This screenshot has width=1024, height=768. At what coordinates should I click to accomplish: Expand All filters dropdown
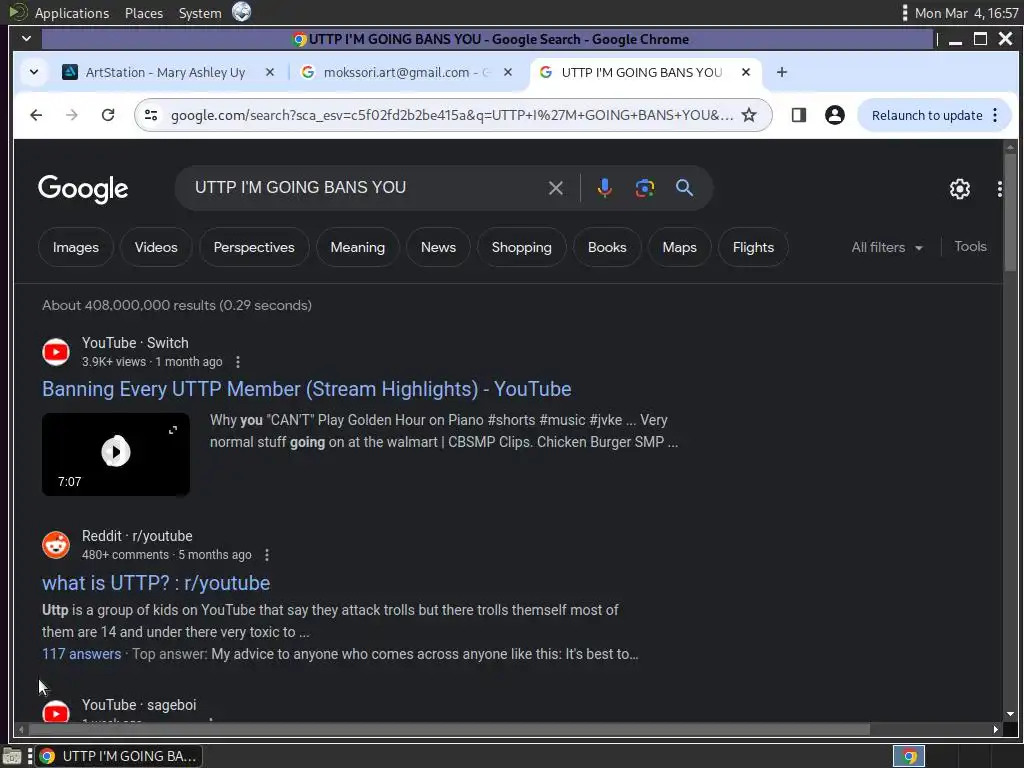click(887, 248)
